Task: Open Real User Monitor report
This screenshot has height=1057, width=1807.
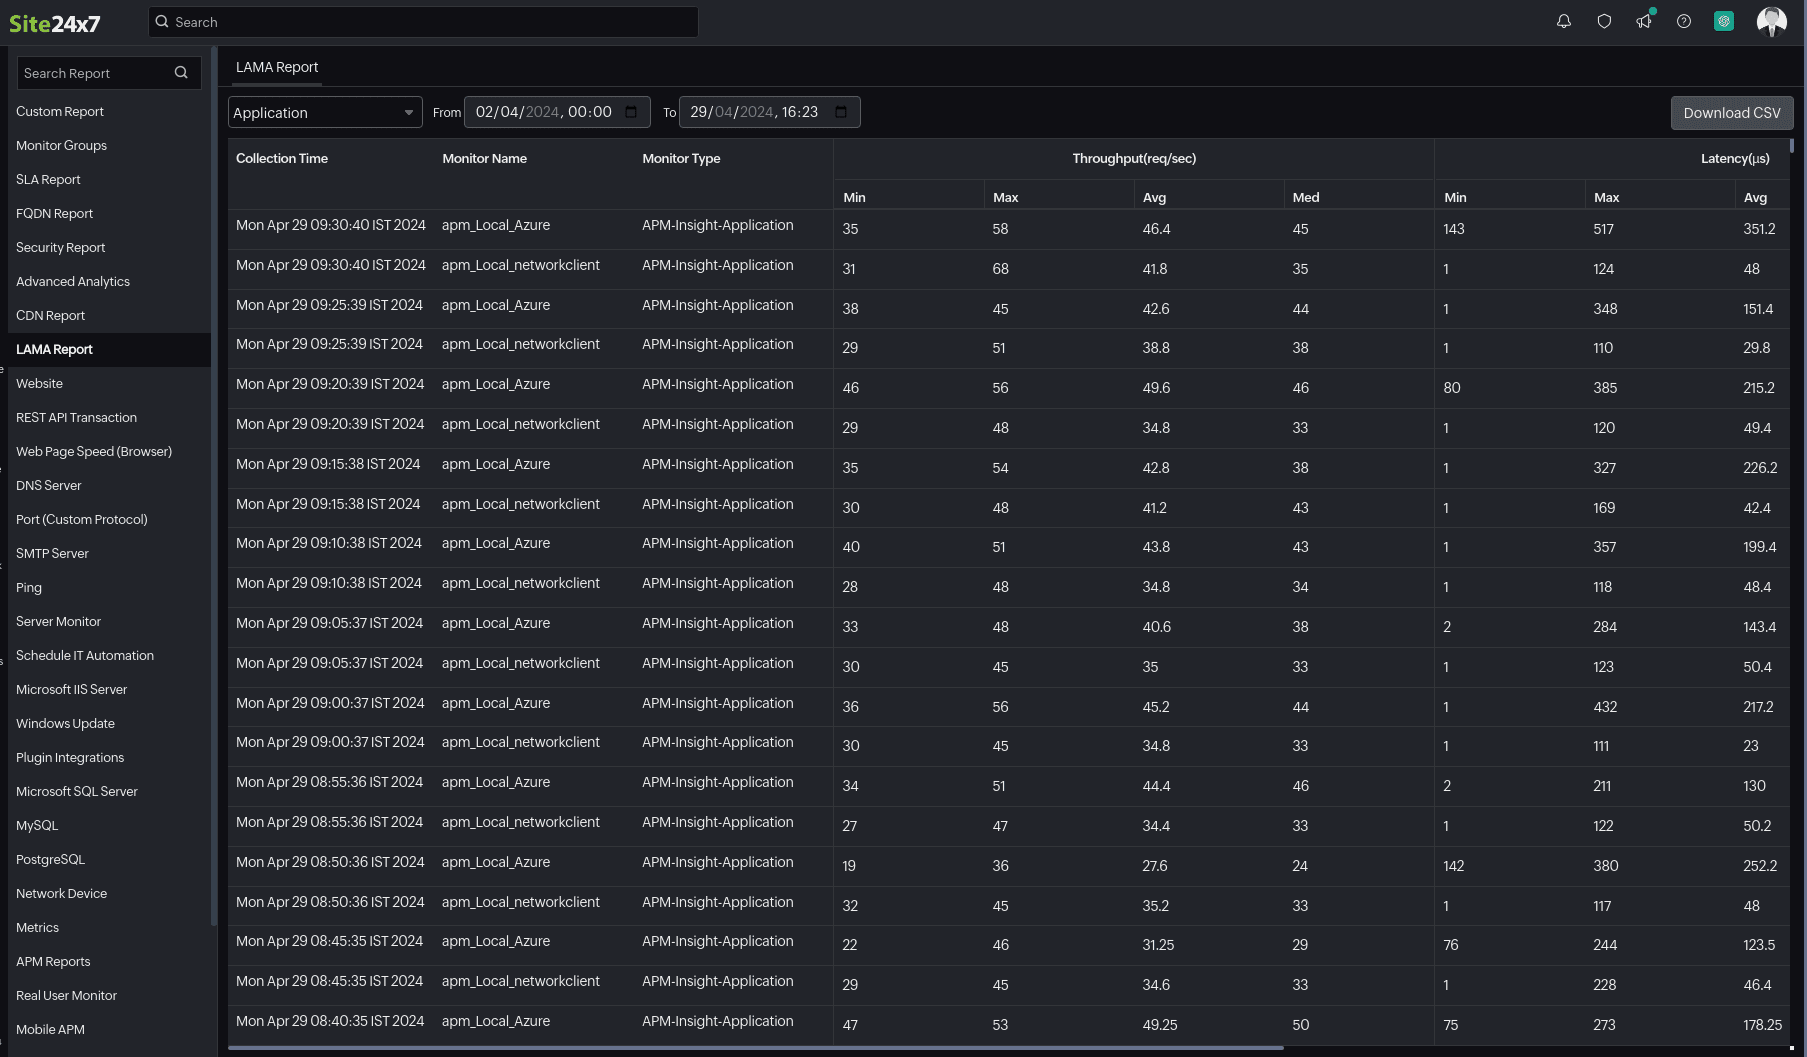Action: click(x=66, y=995)
